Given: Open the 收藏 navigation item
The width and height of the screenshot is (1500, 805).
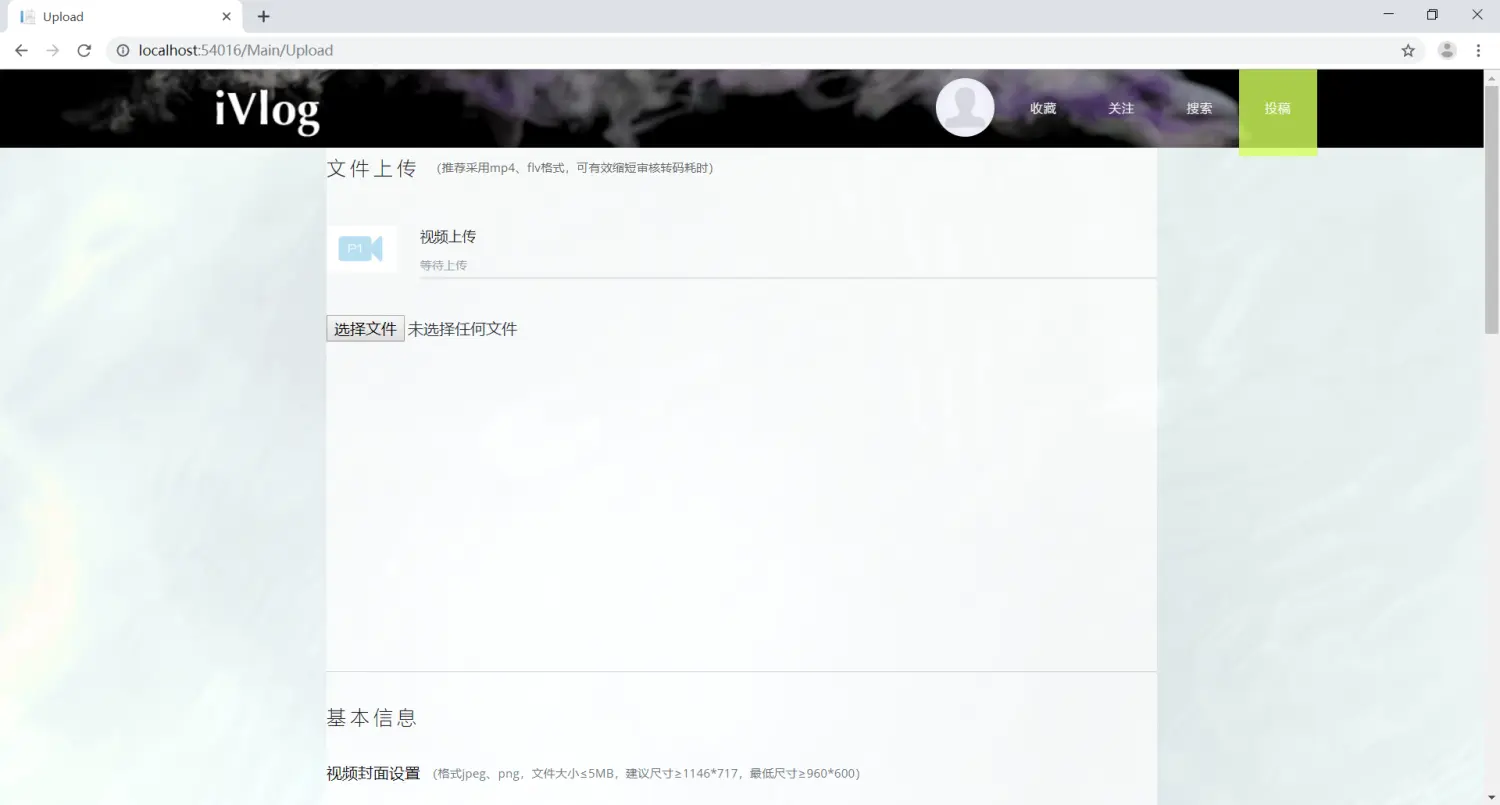Looking at the screenshot, I should point(1043,108).
